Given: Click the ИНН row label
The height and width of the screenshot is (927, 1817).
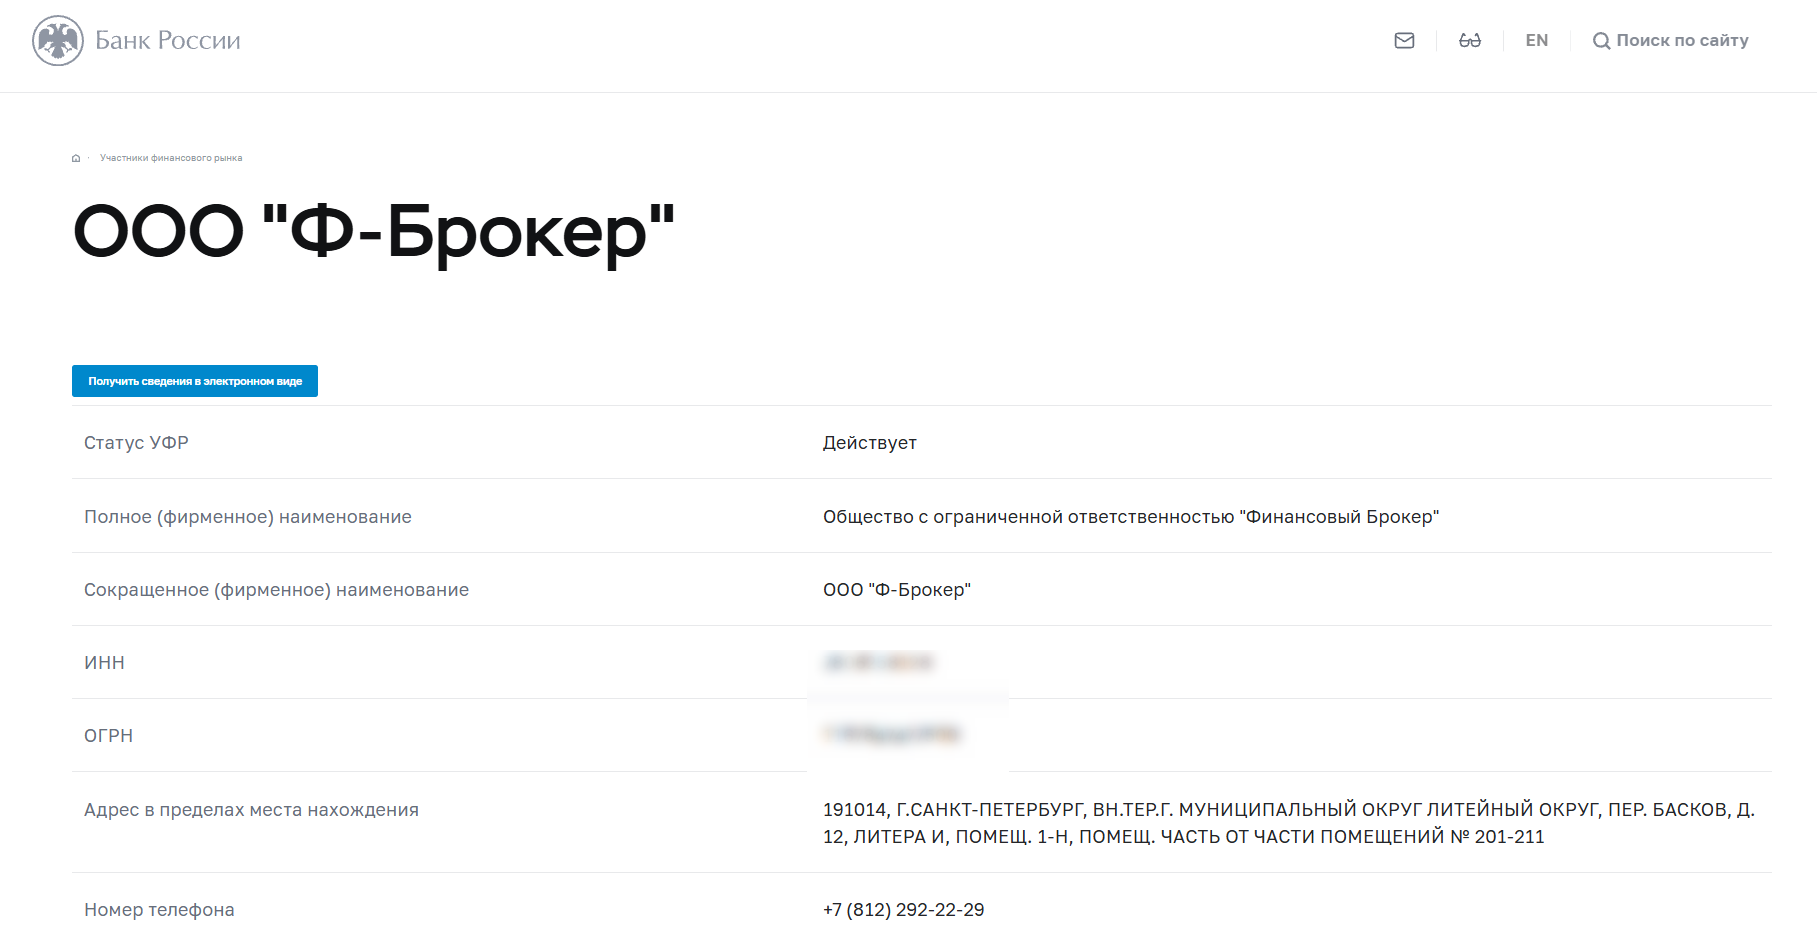Looking at the screenshot, I should [x=104, y=663].
